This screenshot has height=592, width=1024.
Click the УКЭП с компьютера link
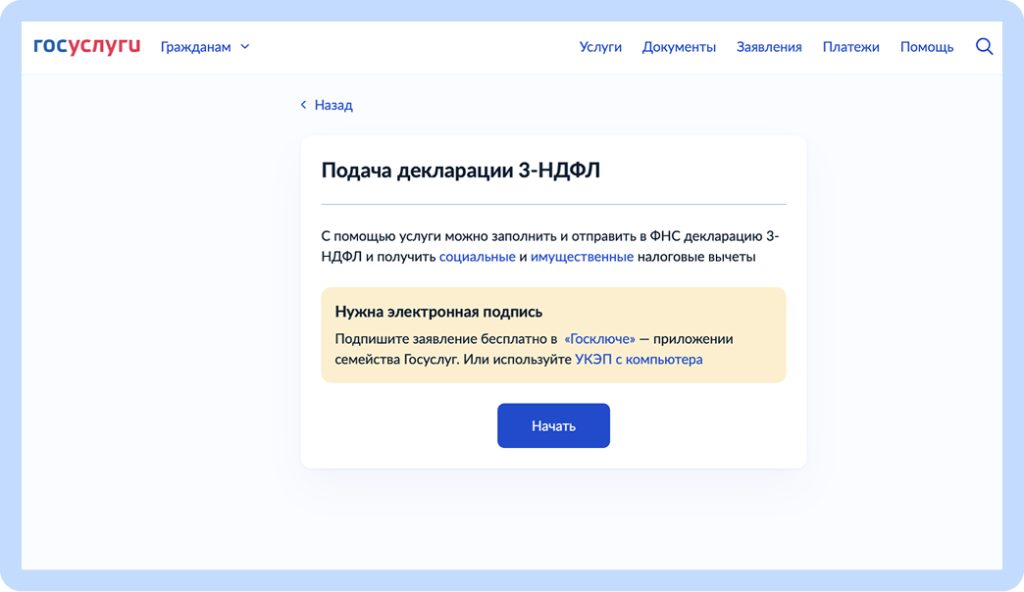tap(638, 359)
